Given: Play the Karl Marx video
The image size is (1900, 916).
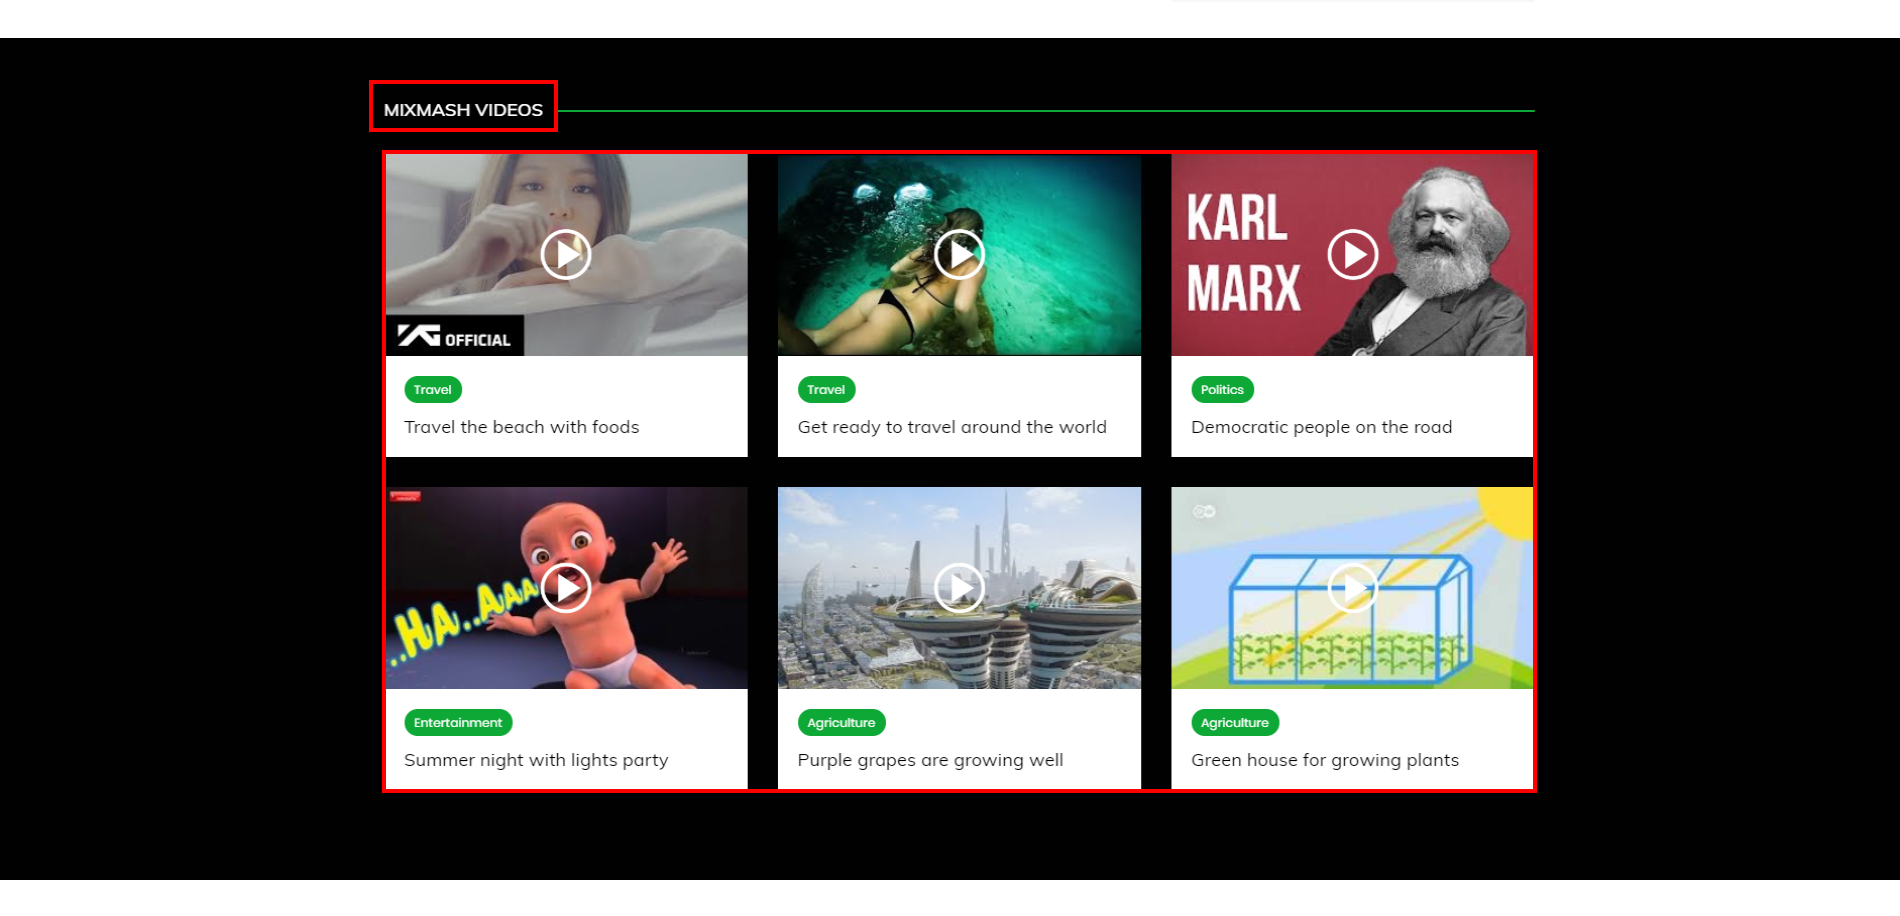Looking at the screenshot, I should click(1353, 255).
